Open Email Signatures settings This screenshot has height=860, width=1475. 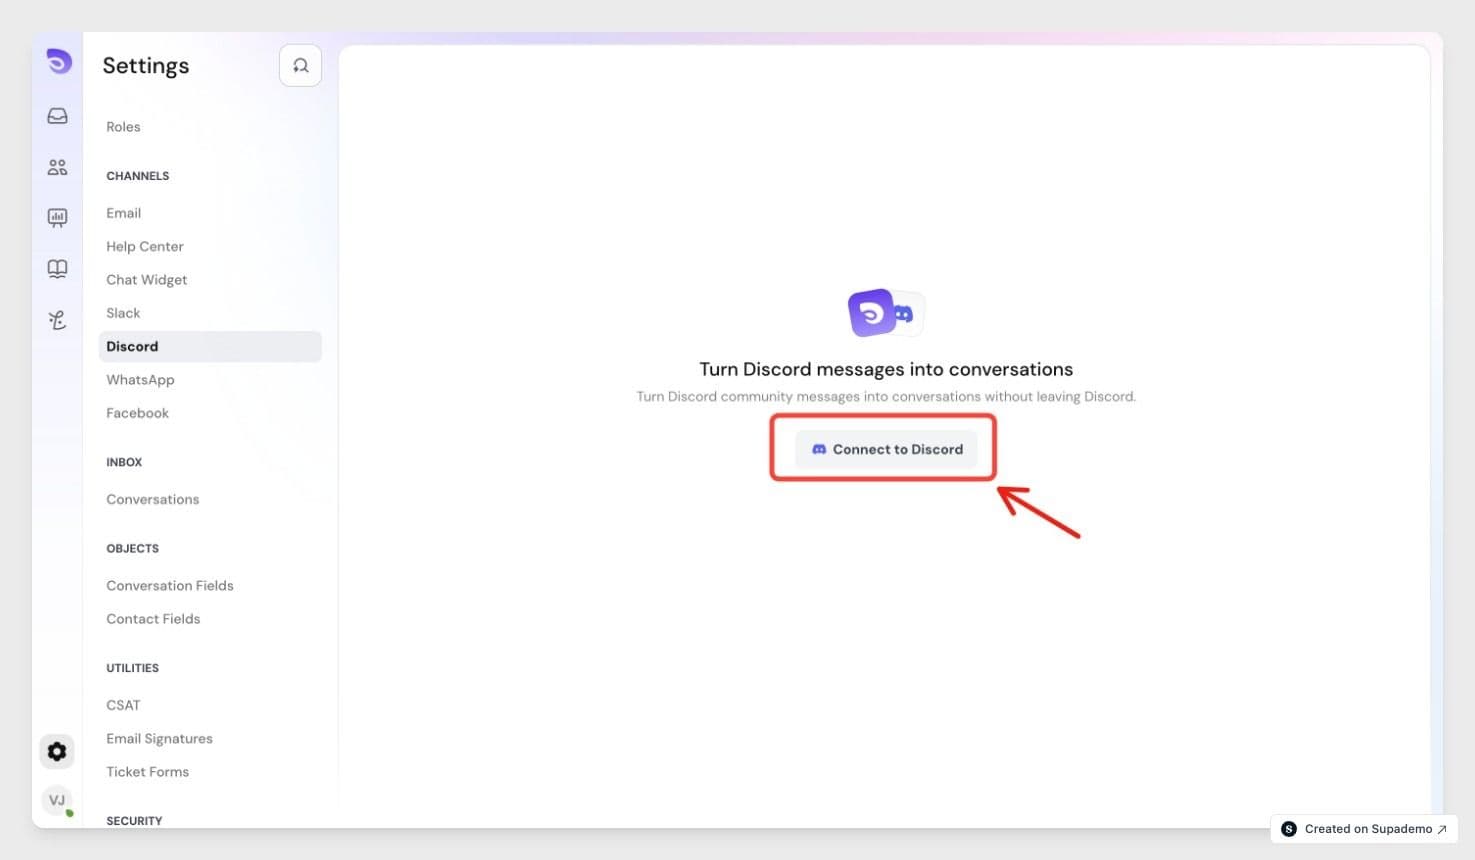[159, 739]
